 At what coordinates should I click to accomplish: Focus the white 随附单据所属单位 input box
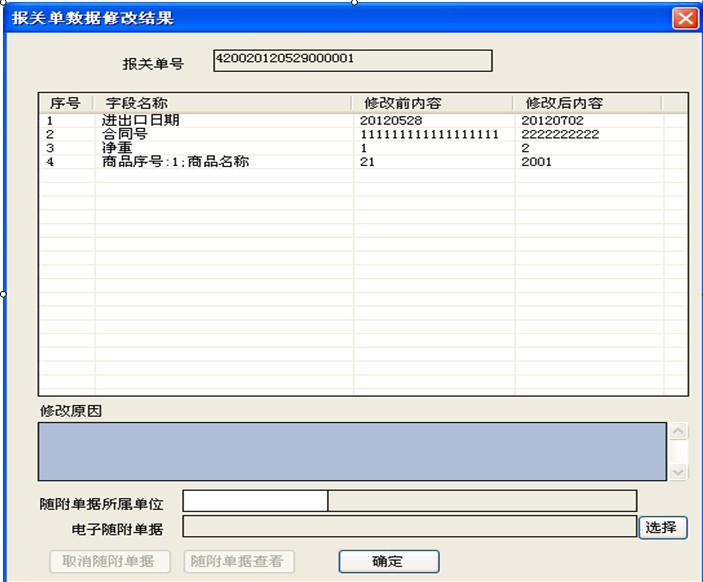coord(255,501)
